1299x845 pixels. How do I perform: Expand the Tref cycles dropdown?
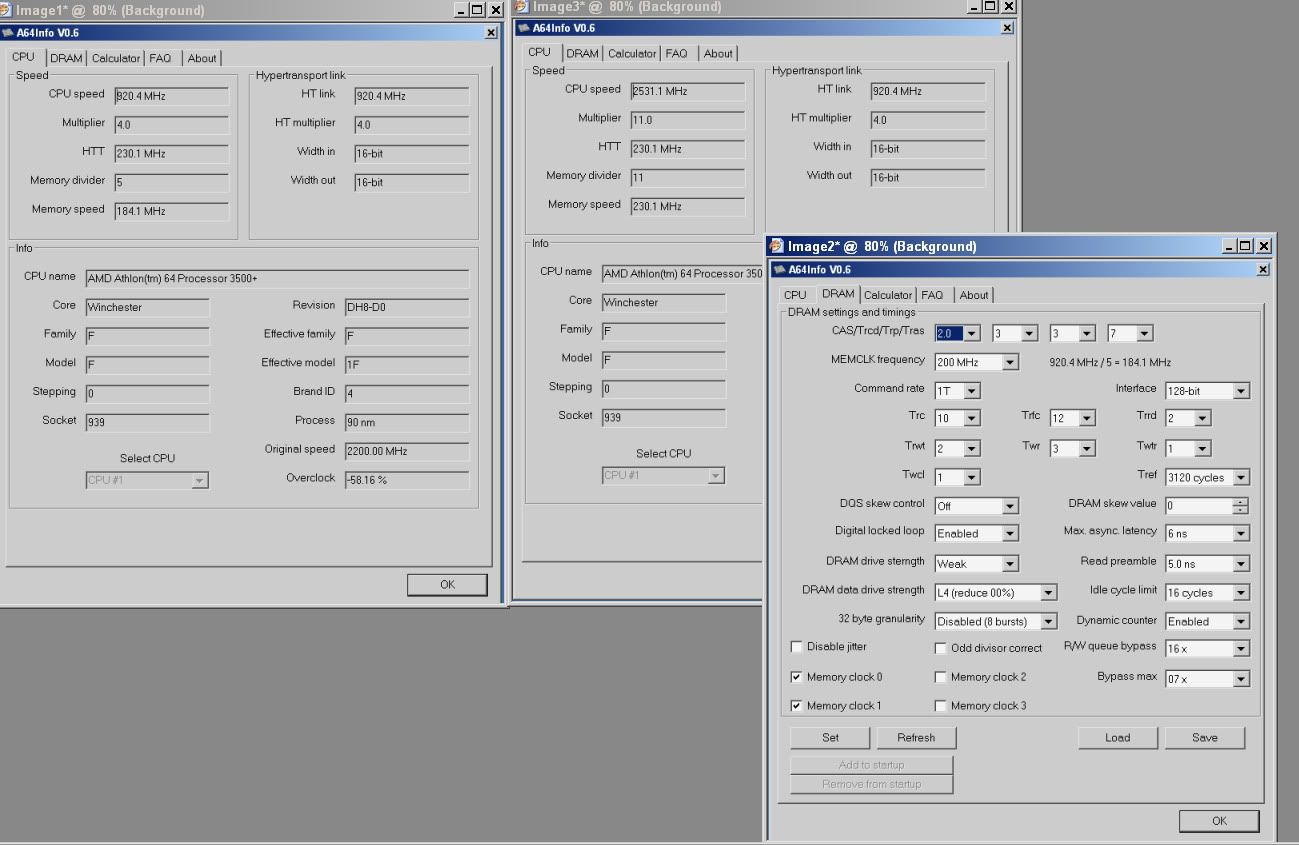(1241, 478)
